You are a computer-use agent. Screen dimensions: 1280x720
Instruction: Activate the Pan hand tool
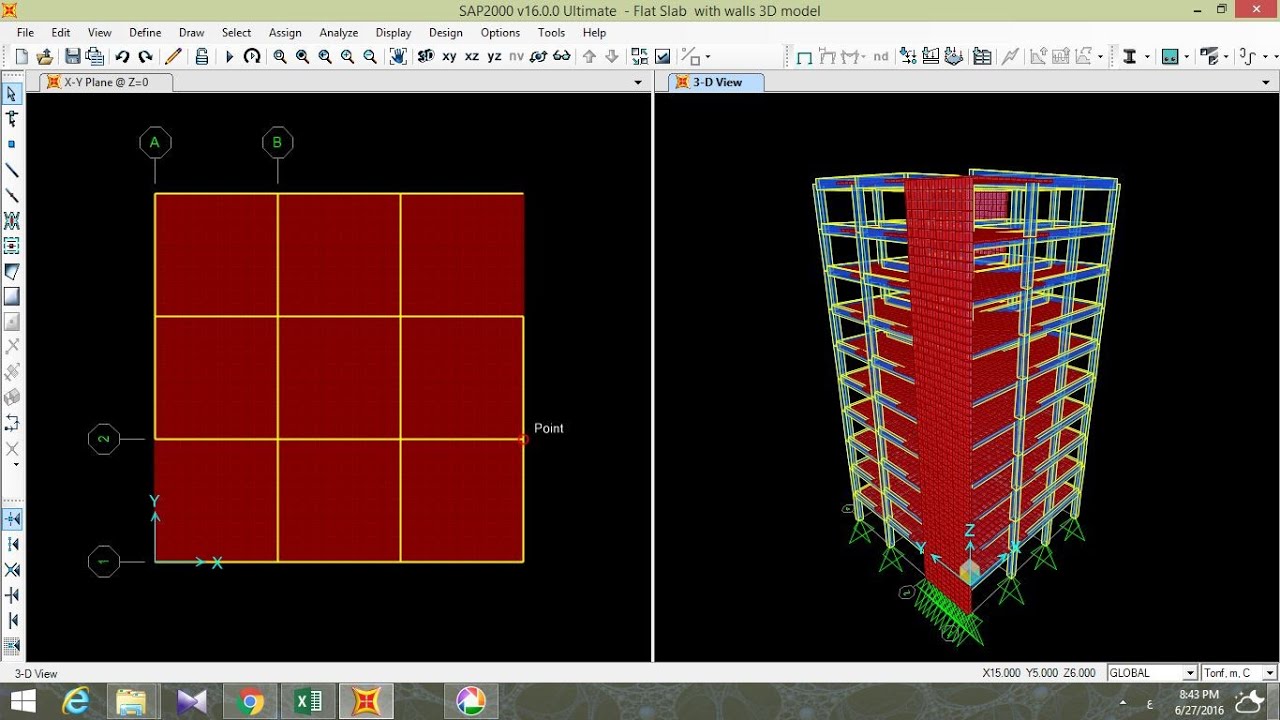[x=398, y=57]
